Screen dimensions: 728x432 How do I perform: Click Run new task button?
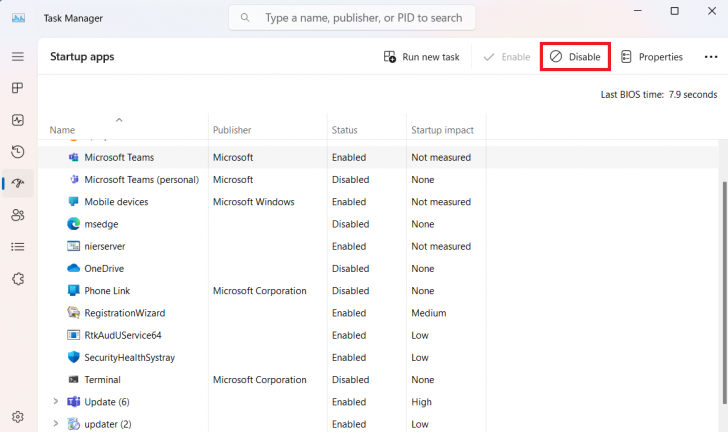tap(422, 57)
